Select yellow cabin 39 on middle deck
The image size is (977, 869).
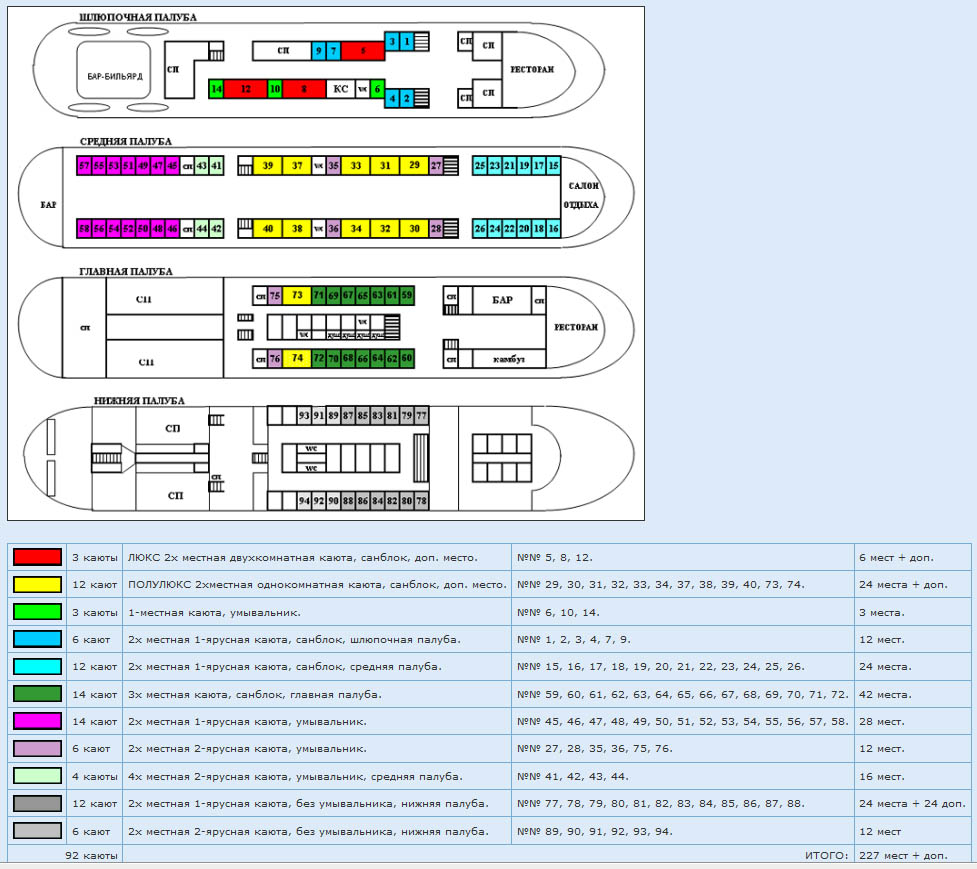(268, 166)
